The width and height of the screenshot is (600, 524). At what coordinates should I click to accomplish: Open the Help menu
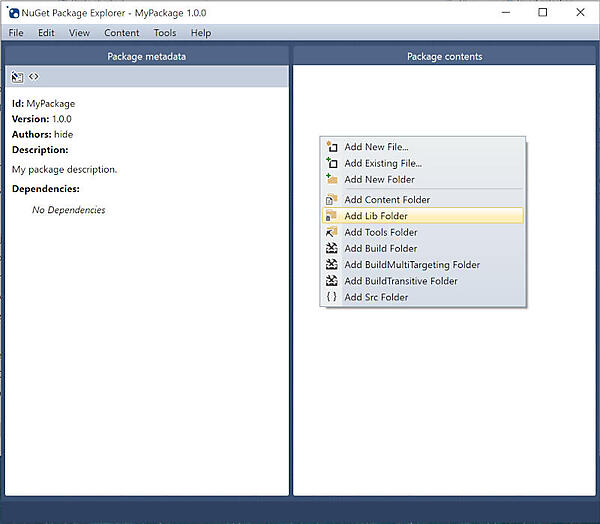click(x=201, y=33)
